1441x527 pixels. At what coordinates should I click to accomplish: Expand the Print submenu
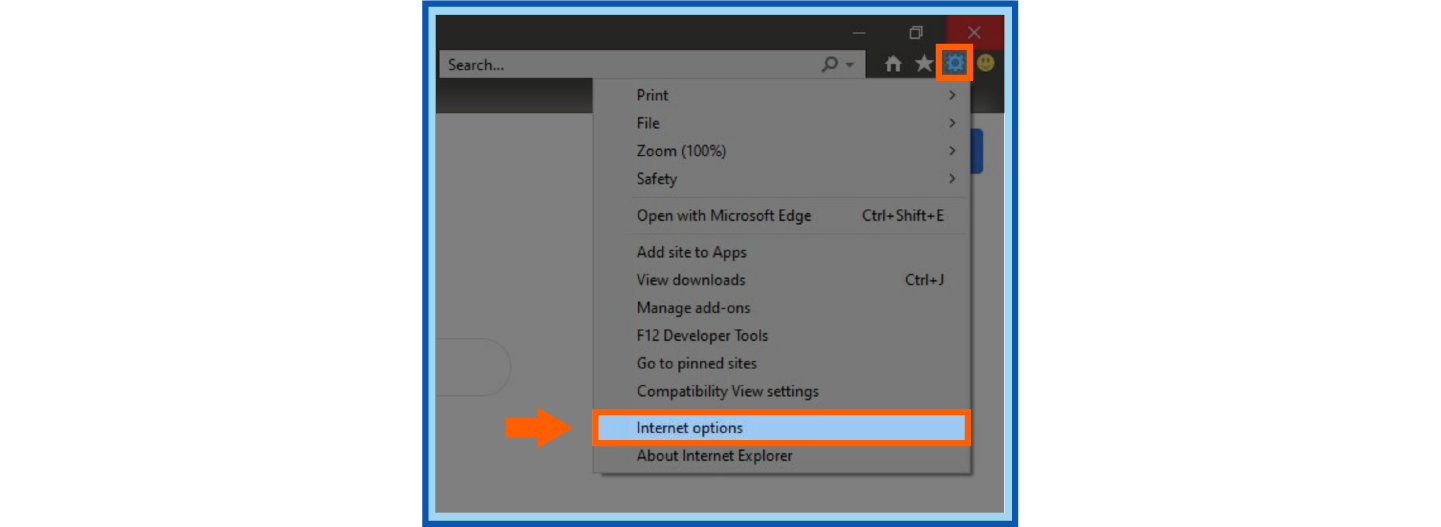coord(782,95)
